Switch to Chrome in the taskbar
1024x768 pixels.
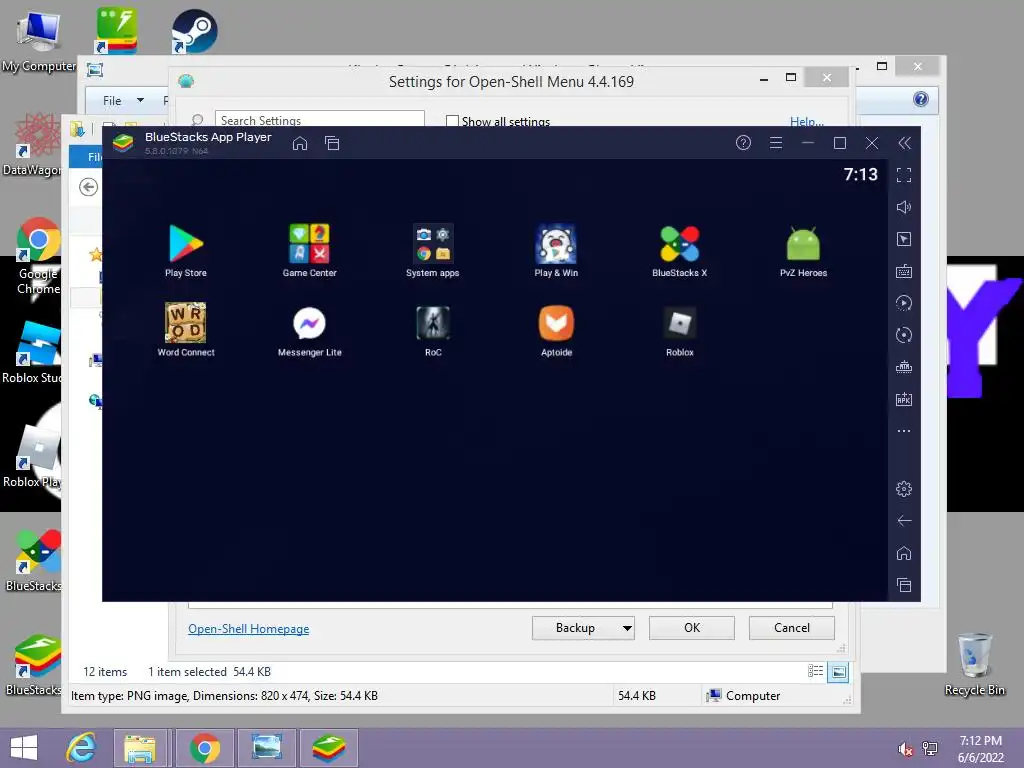pos(204,748)
